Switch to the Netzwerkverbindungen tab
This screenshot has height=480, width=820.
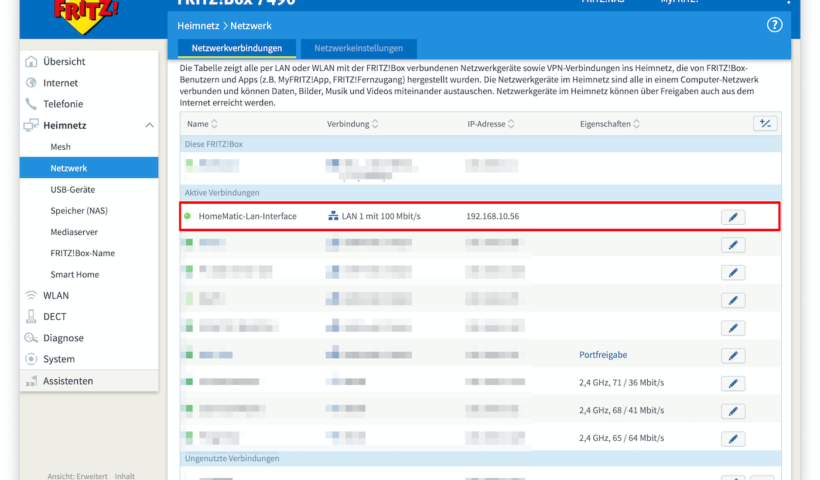pyautogui.click(x=237, y=48)
